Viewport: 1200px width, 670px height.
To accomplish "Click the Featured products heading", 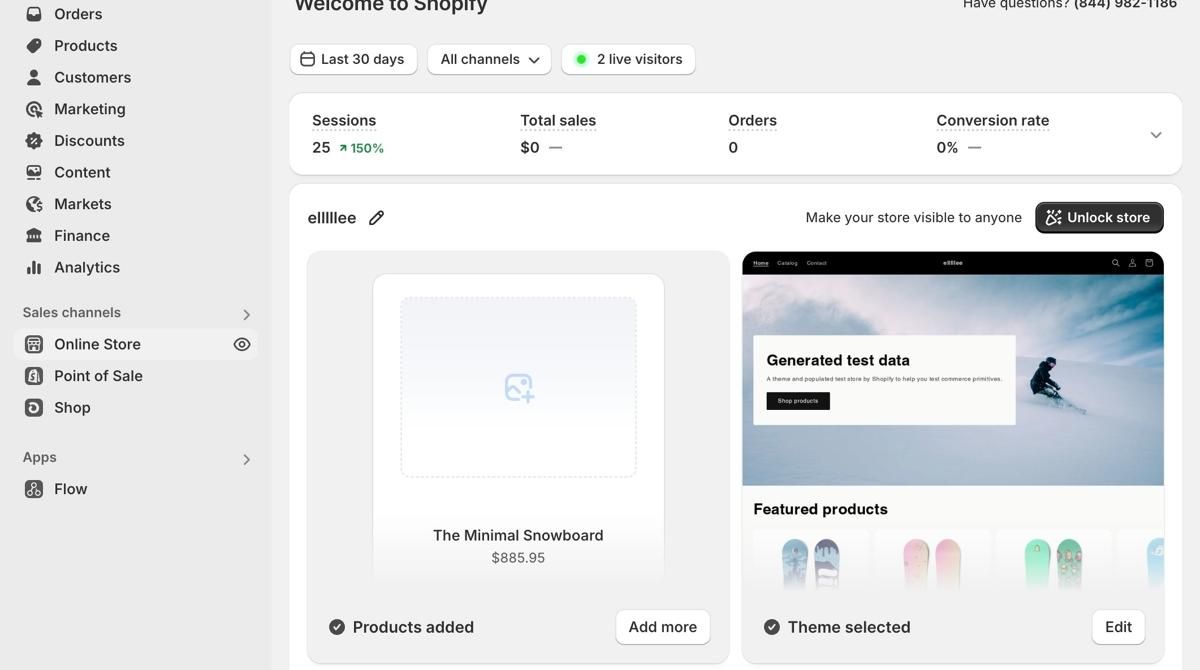I will pyautogui.click(x=820, y=509).
